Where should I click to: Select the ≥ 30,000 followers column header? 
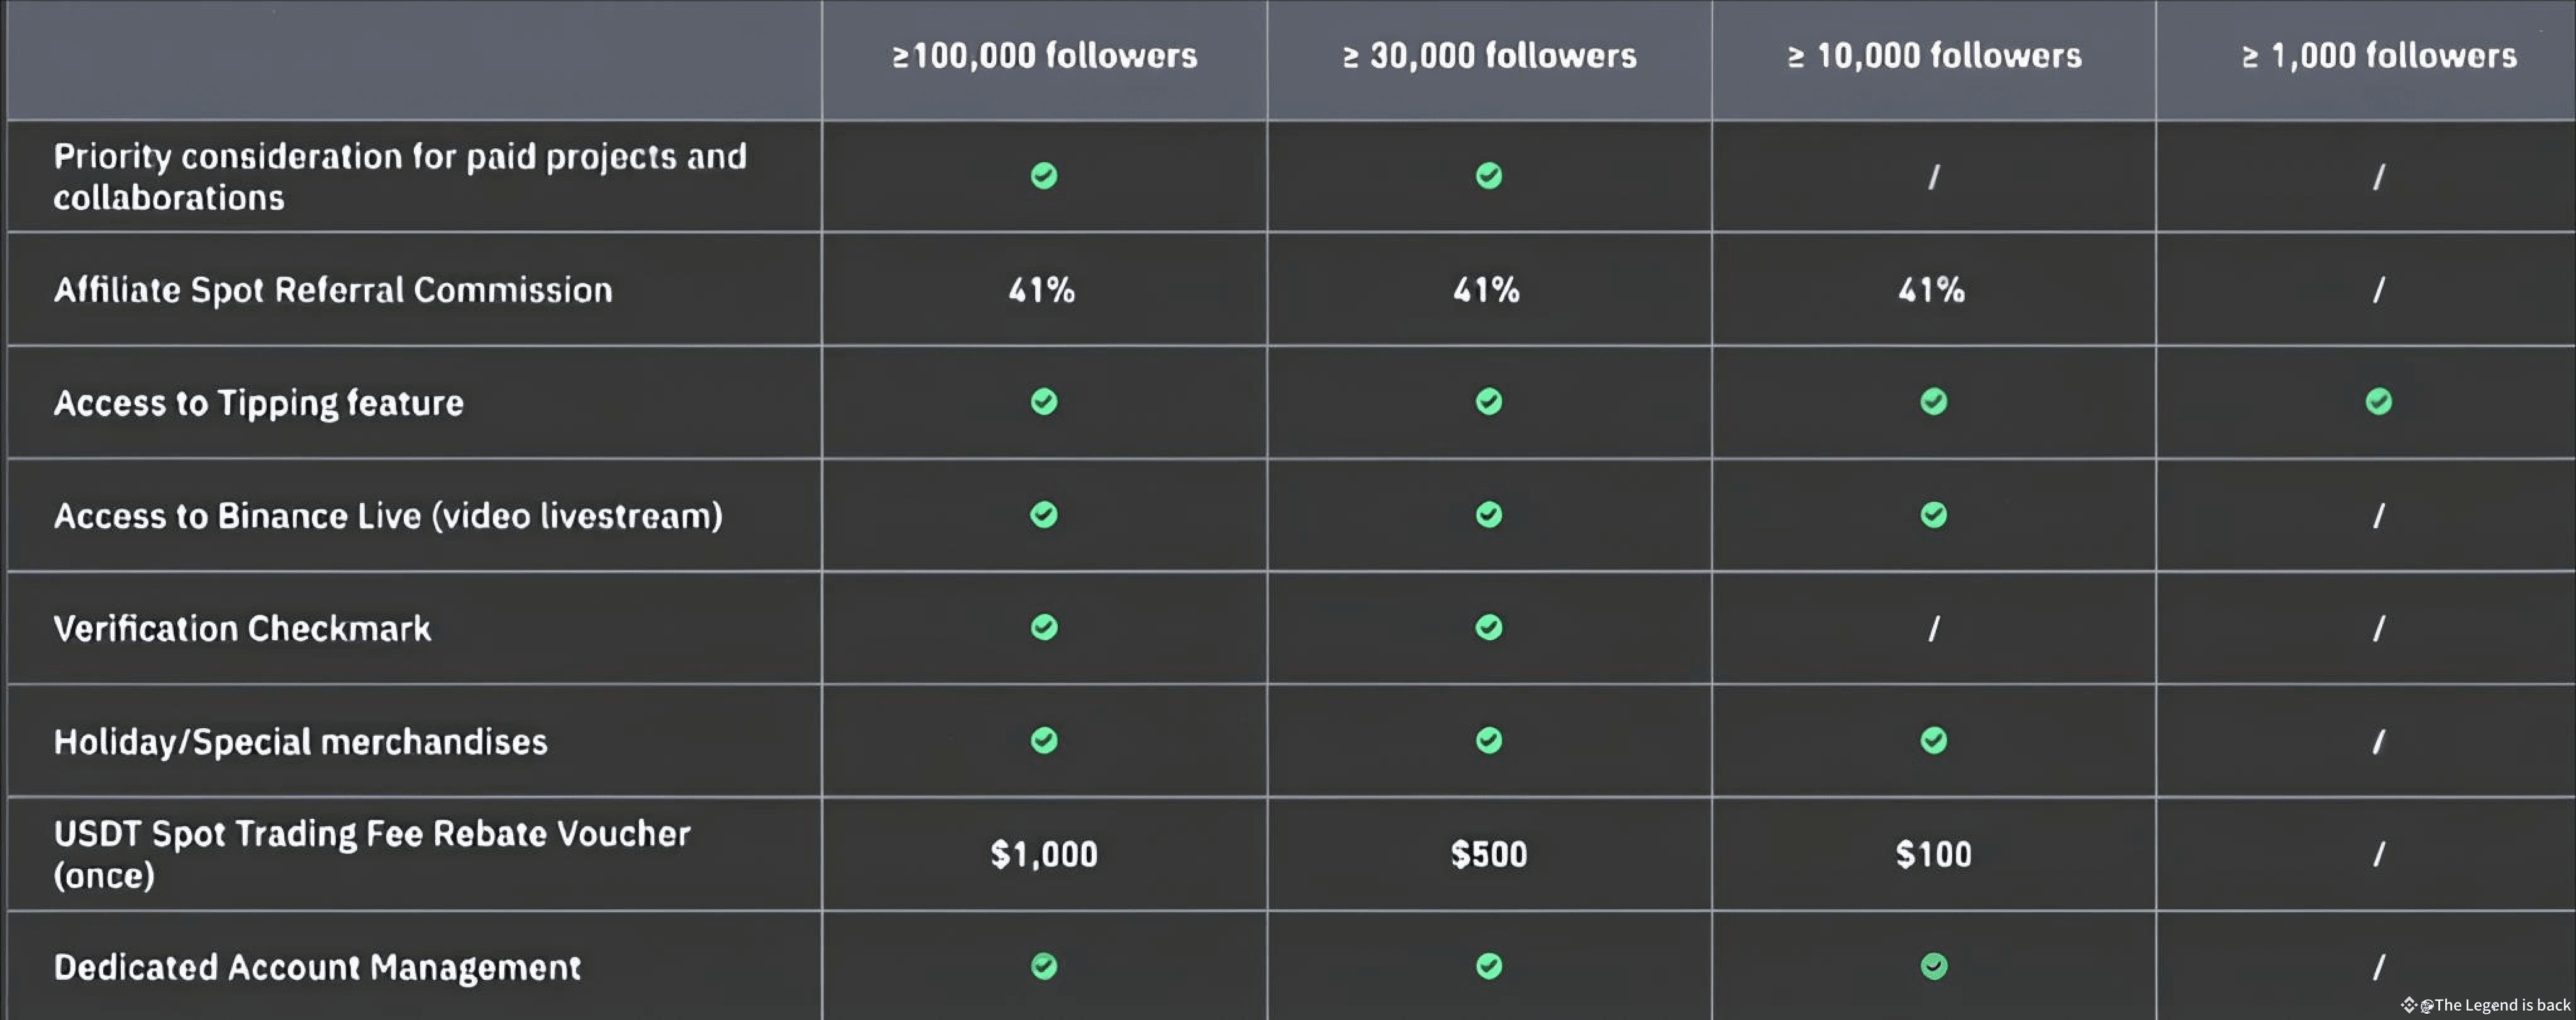[x=1489, y=56]
